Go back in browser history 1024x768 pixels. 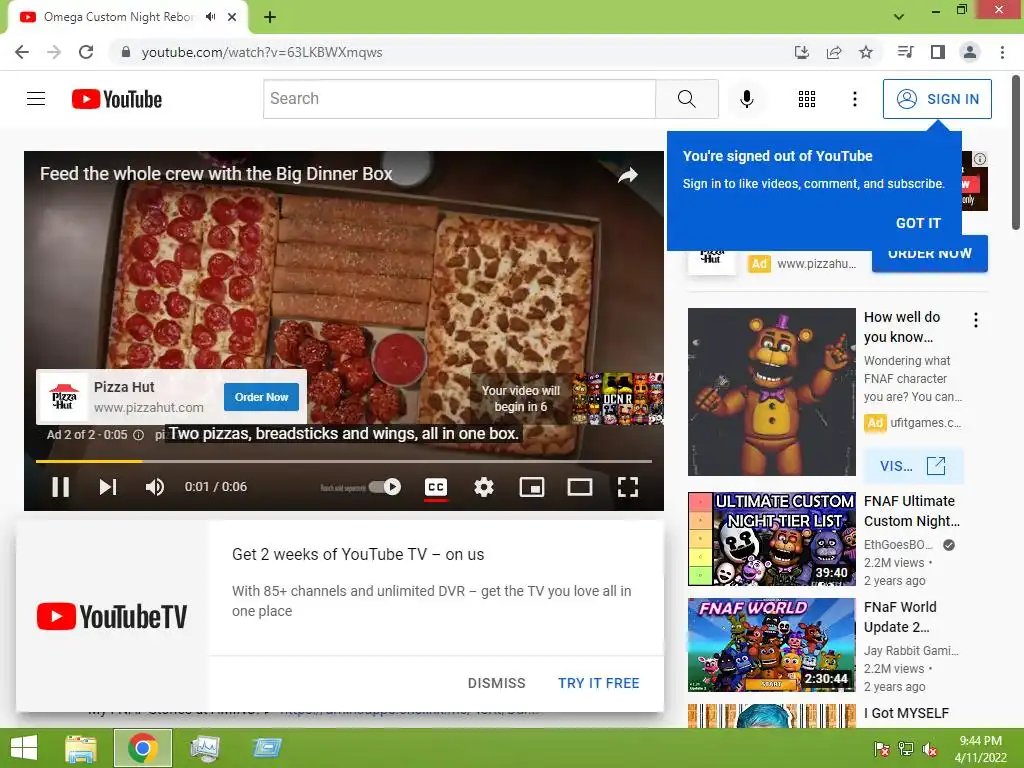pos(22,52)
